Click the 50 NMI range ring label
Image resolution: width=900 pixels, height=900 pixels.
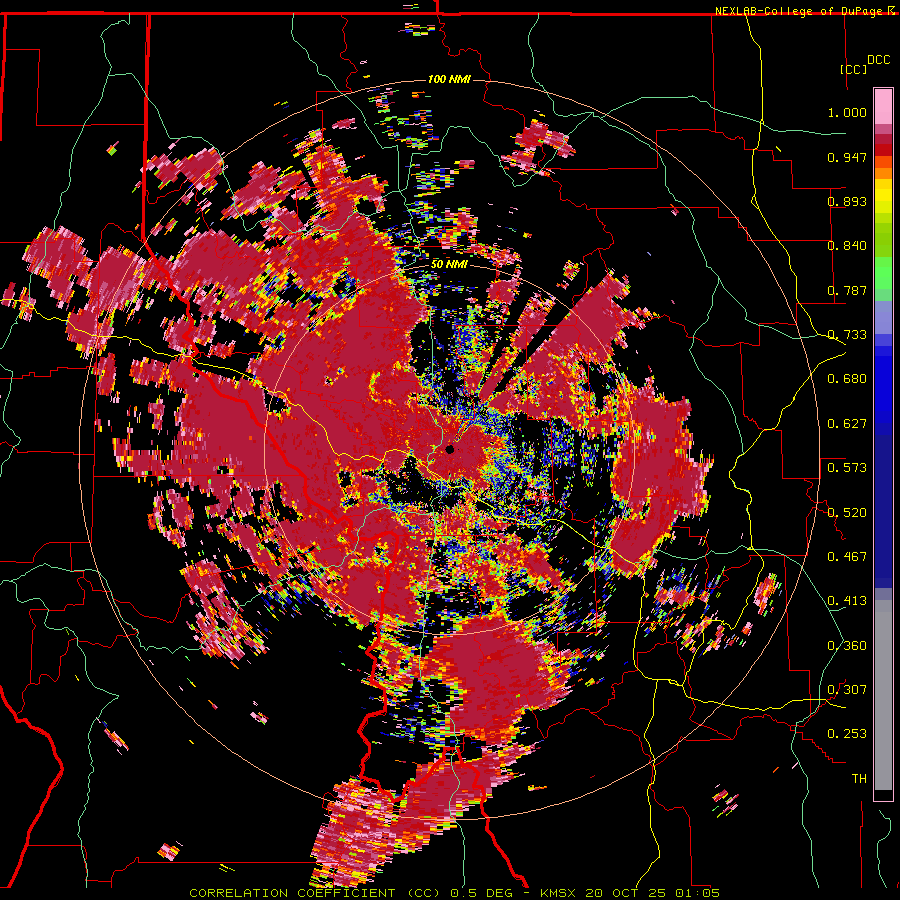click(x=449, y=265)
